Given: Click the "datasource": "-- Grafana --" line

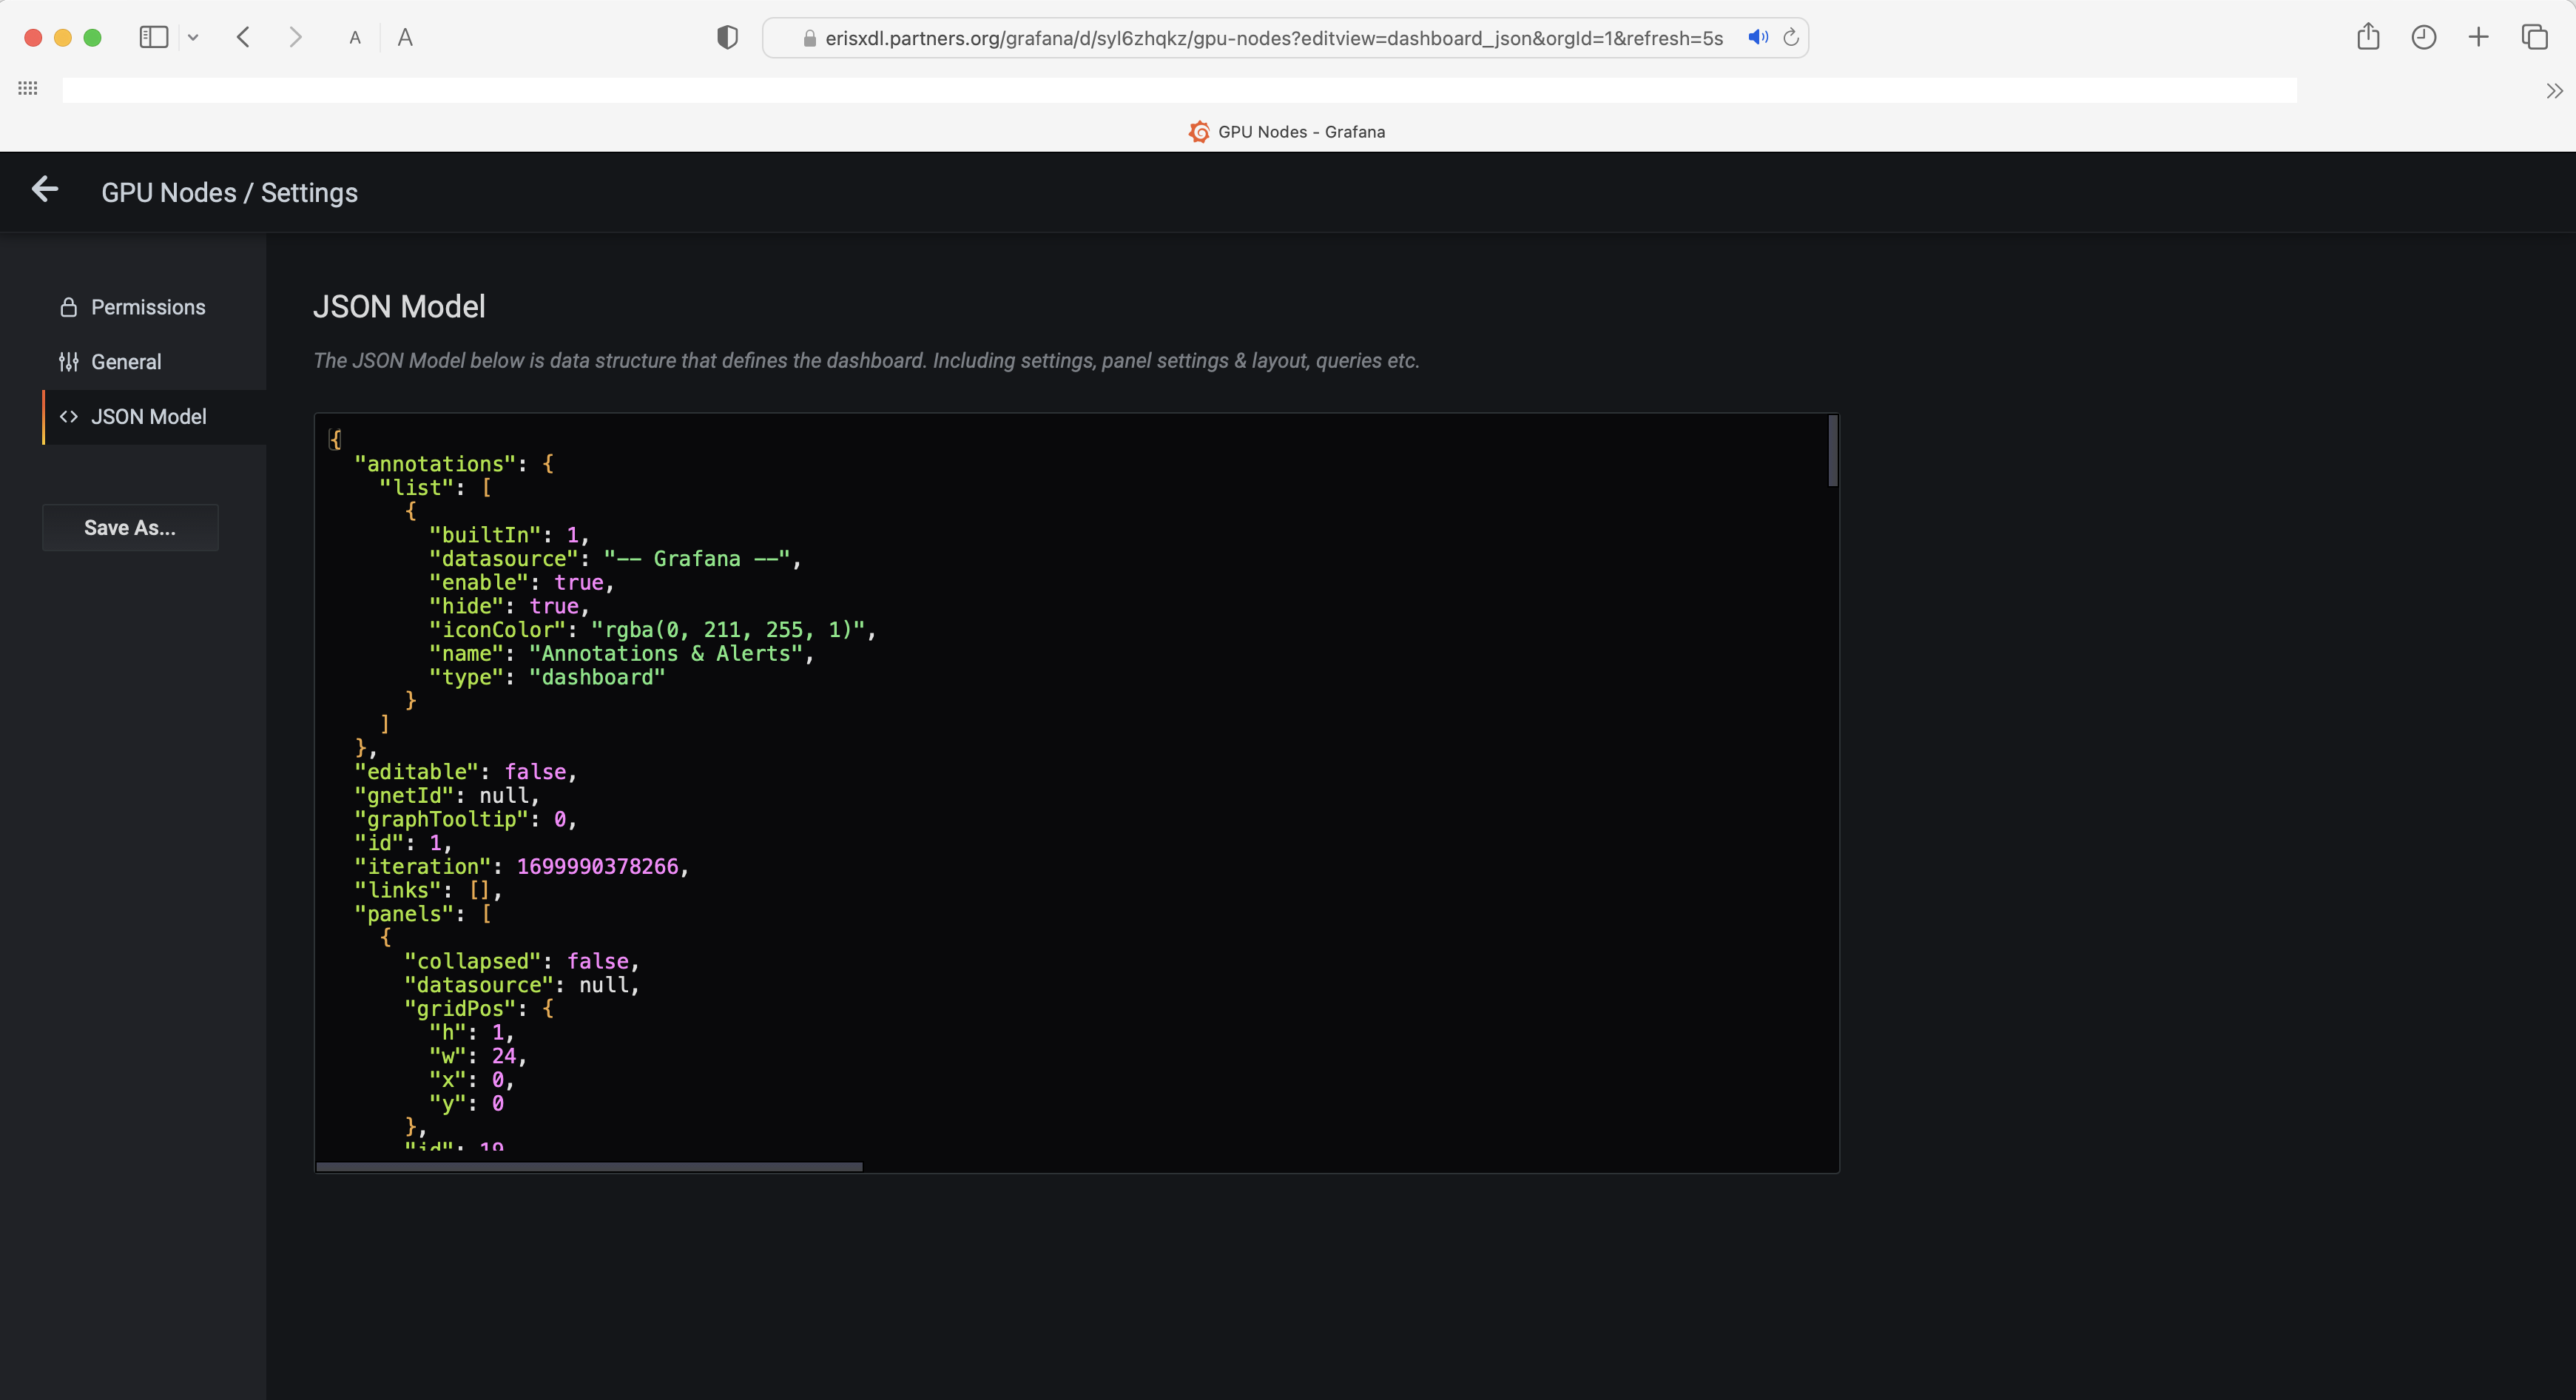Looking at the screenshot, I should click(x=616, y=559).
